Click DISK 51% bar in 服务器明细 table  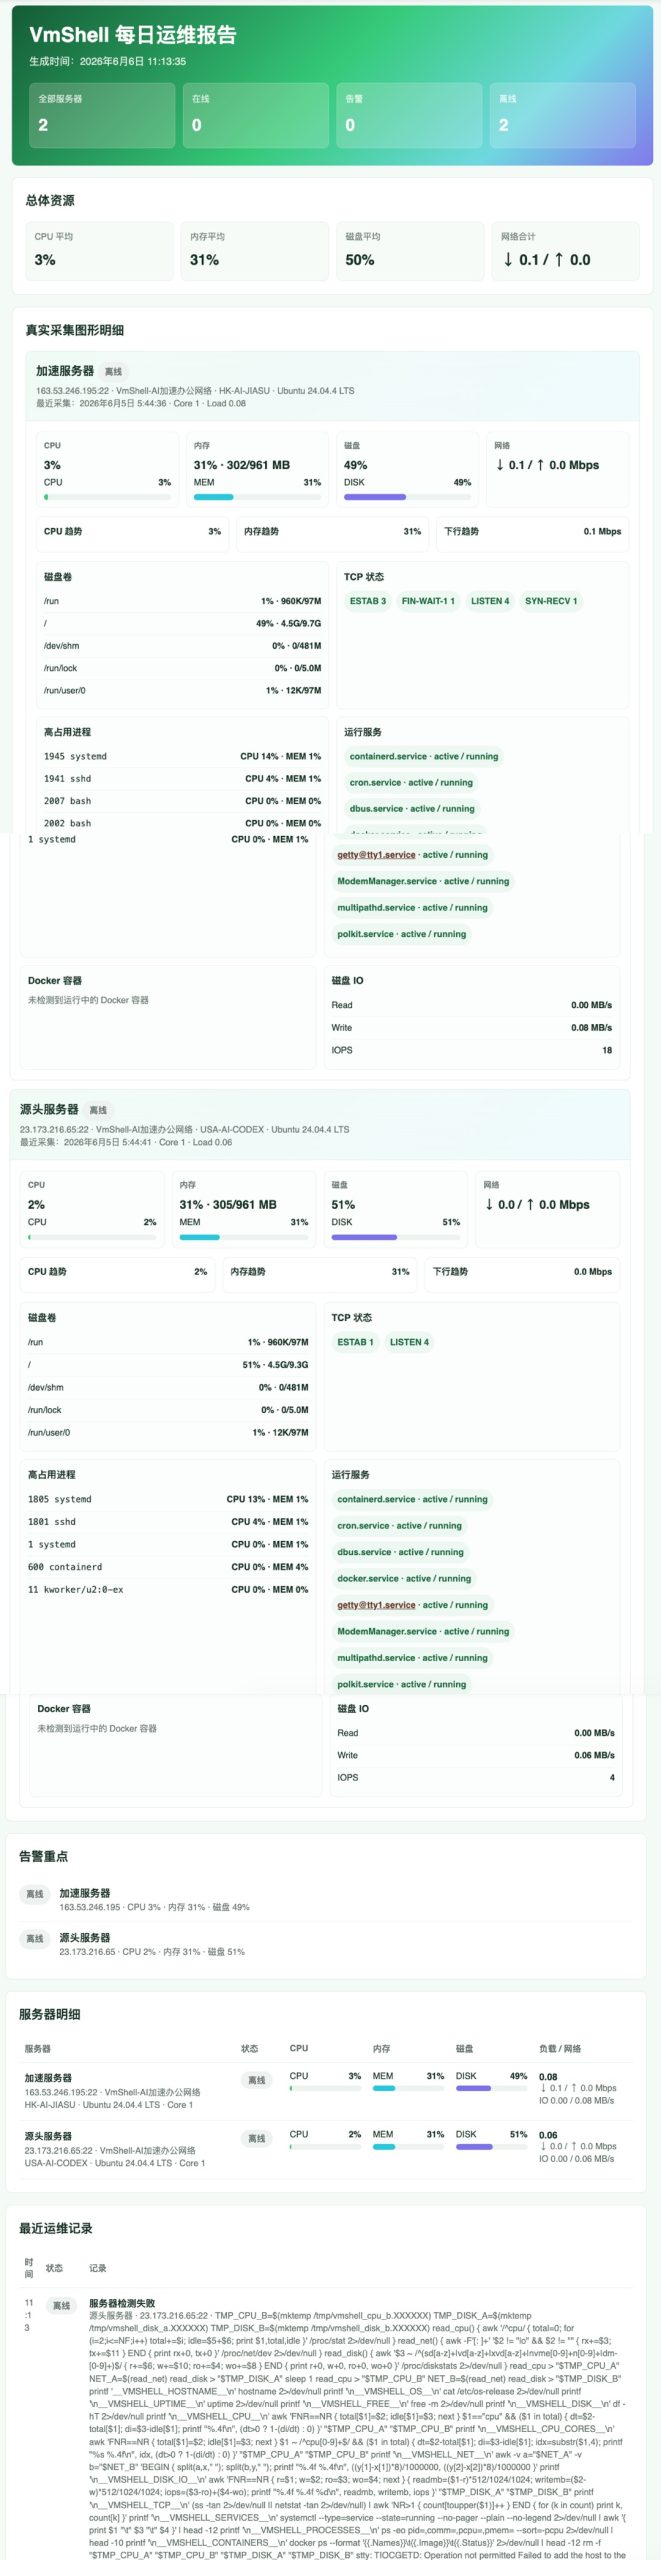(x=491, y=2146)
